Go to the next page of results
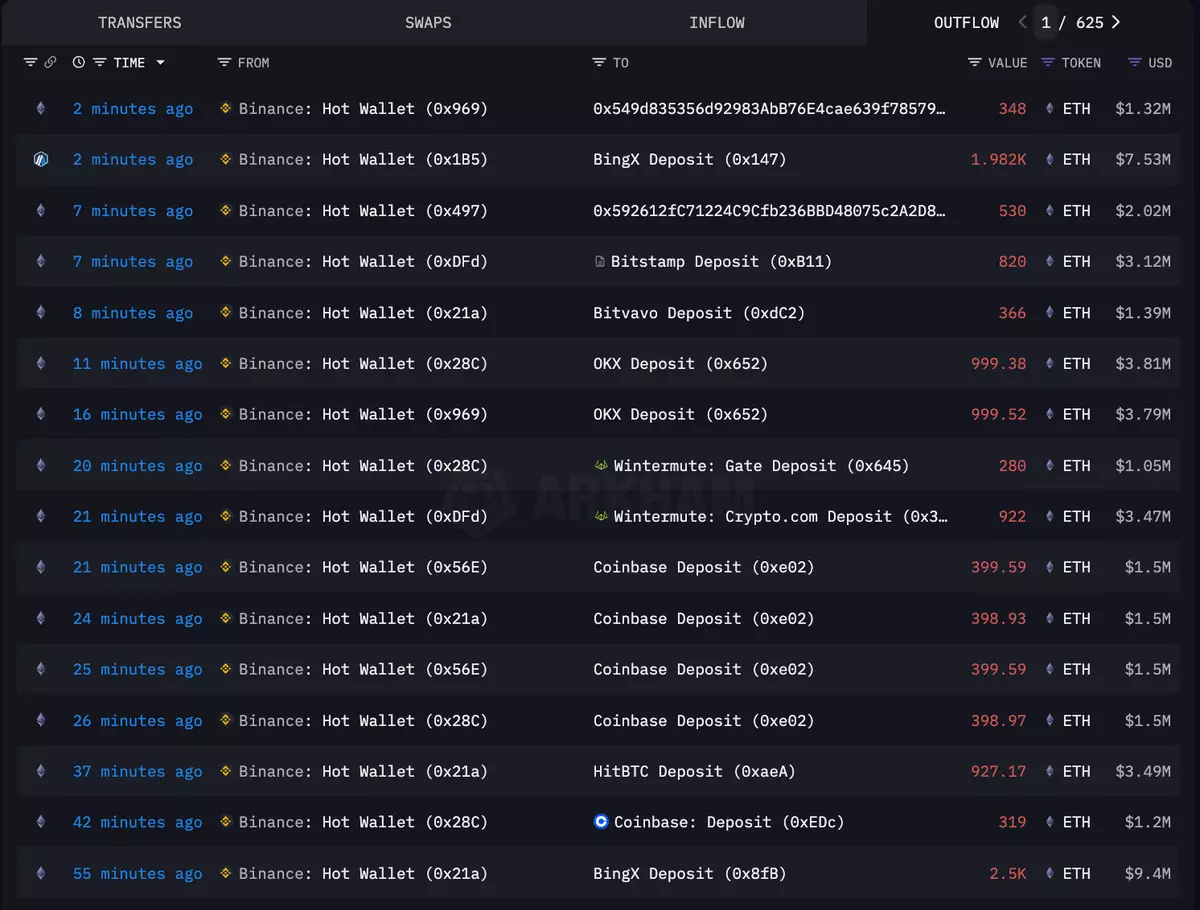This screenshot has width=1200, height=910. [1116, 22]
